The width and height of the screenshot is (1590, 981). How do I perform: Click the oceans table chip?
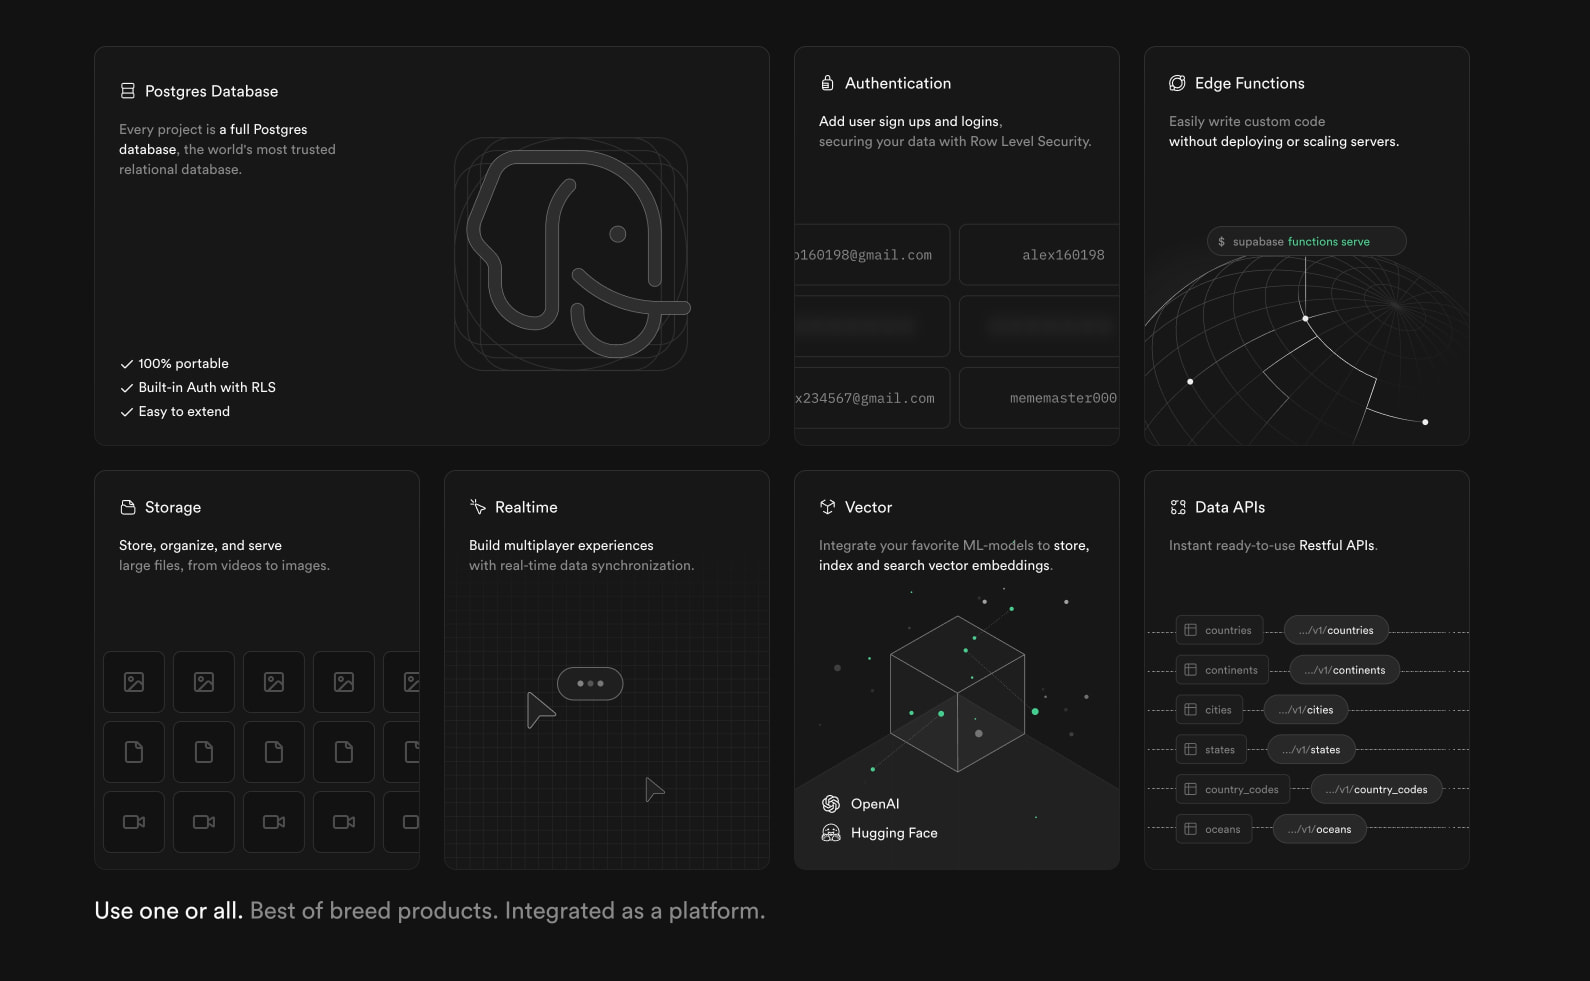tap(1214, 829)
